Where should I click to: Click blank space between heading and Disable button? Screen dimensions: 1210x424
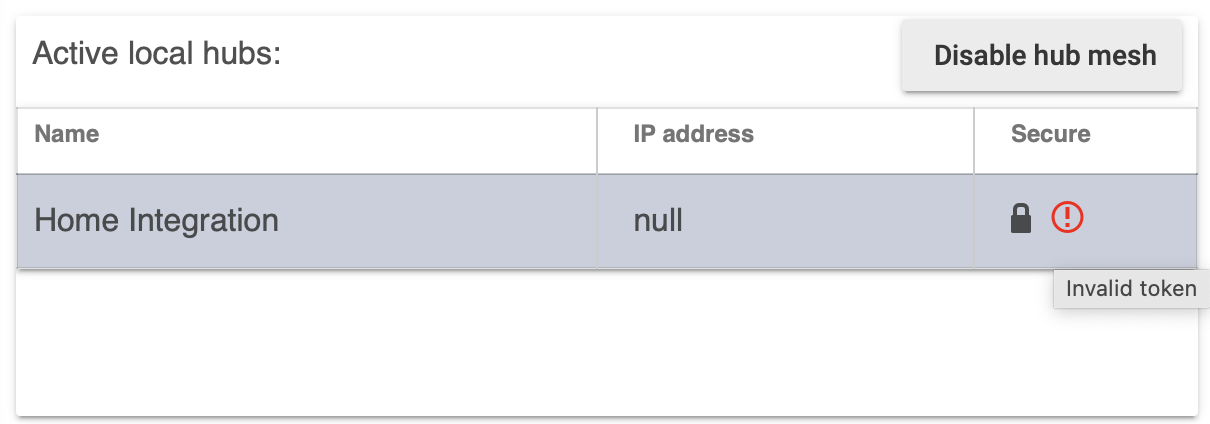click(x=590, y=55)
